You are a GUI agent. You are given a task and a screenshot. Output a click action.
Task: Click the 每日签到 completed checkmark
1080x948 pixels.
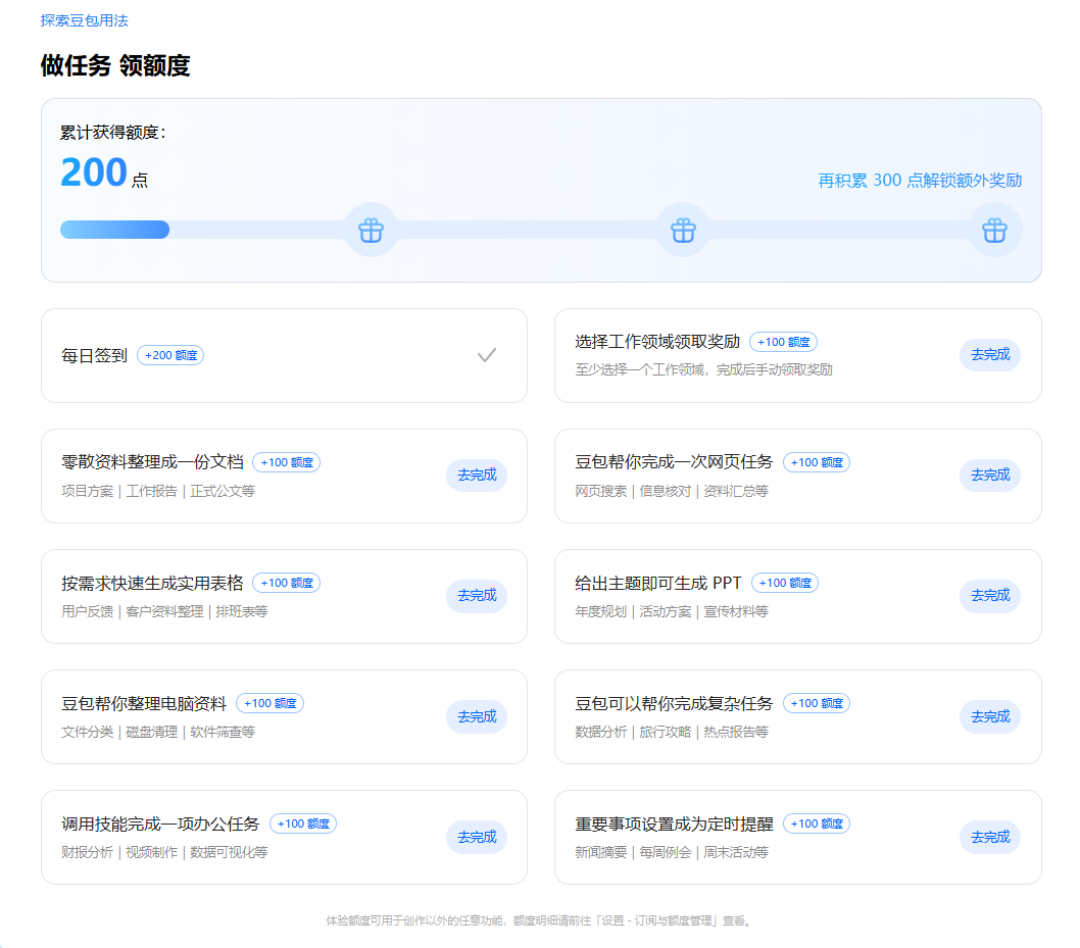(x=487, y=356)
